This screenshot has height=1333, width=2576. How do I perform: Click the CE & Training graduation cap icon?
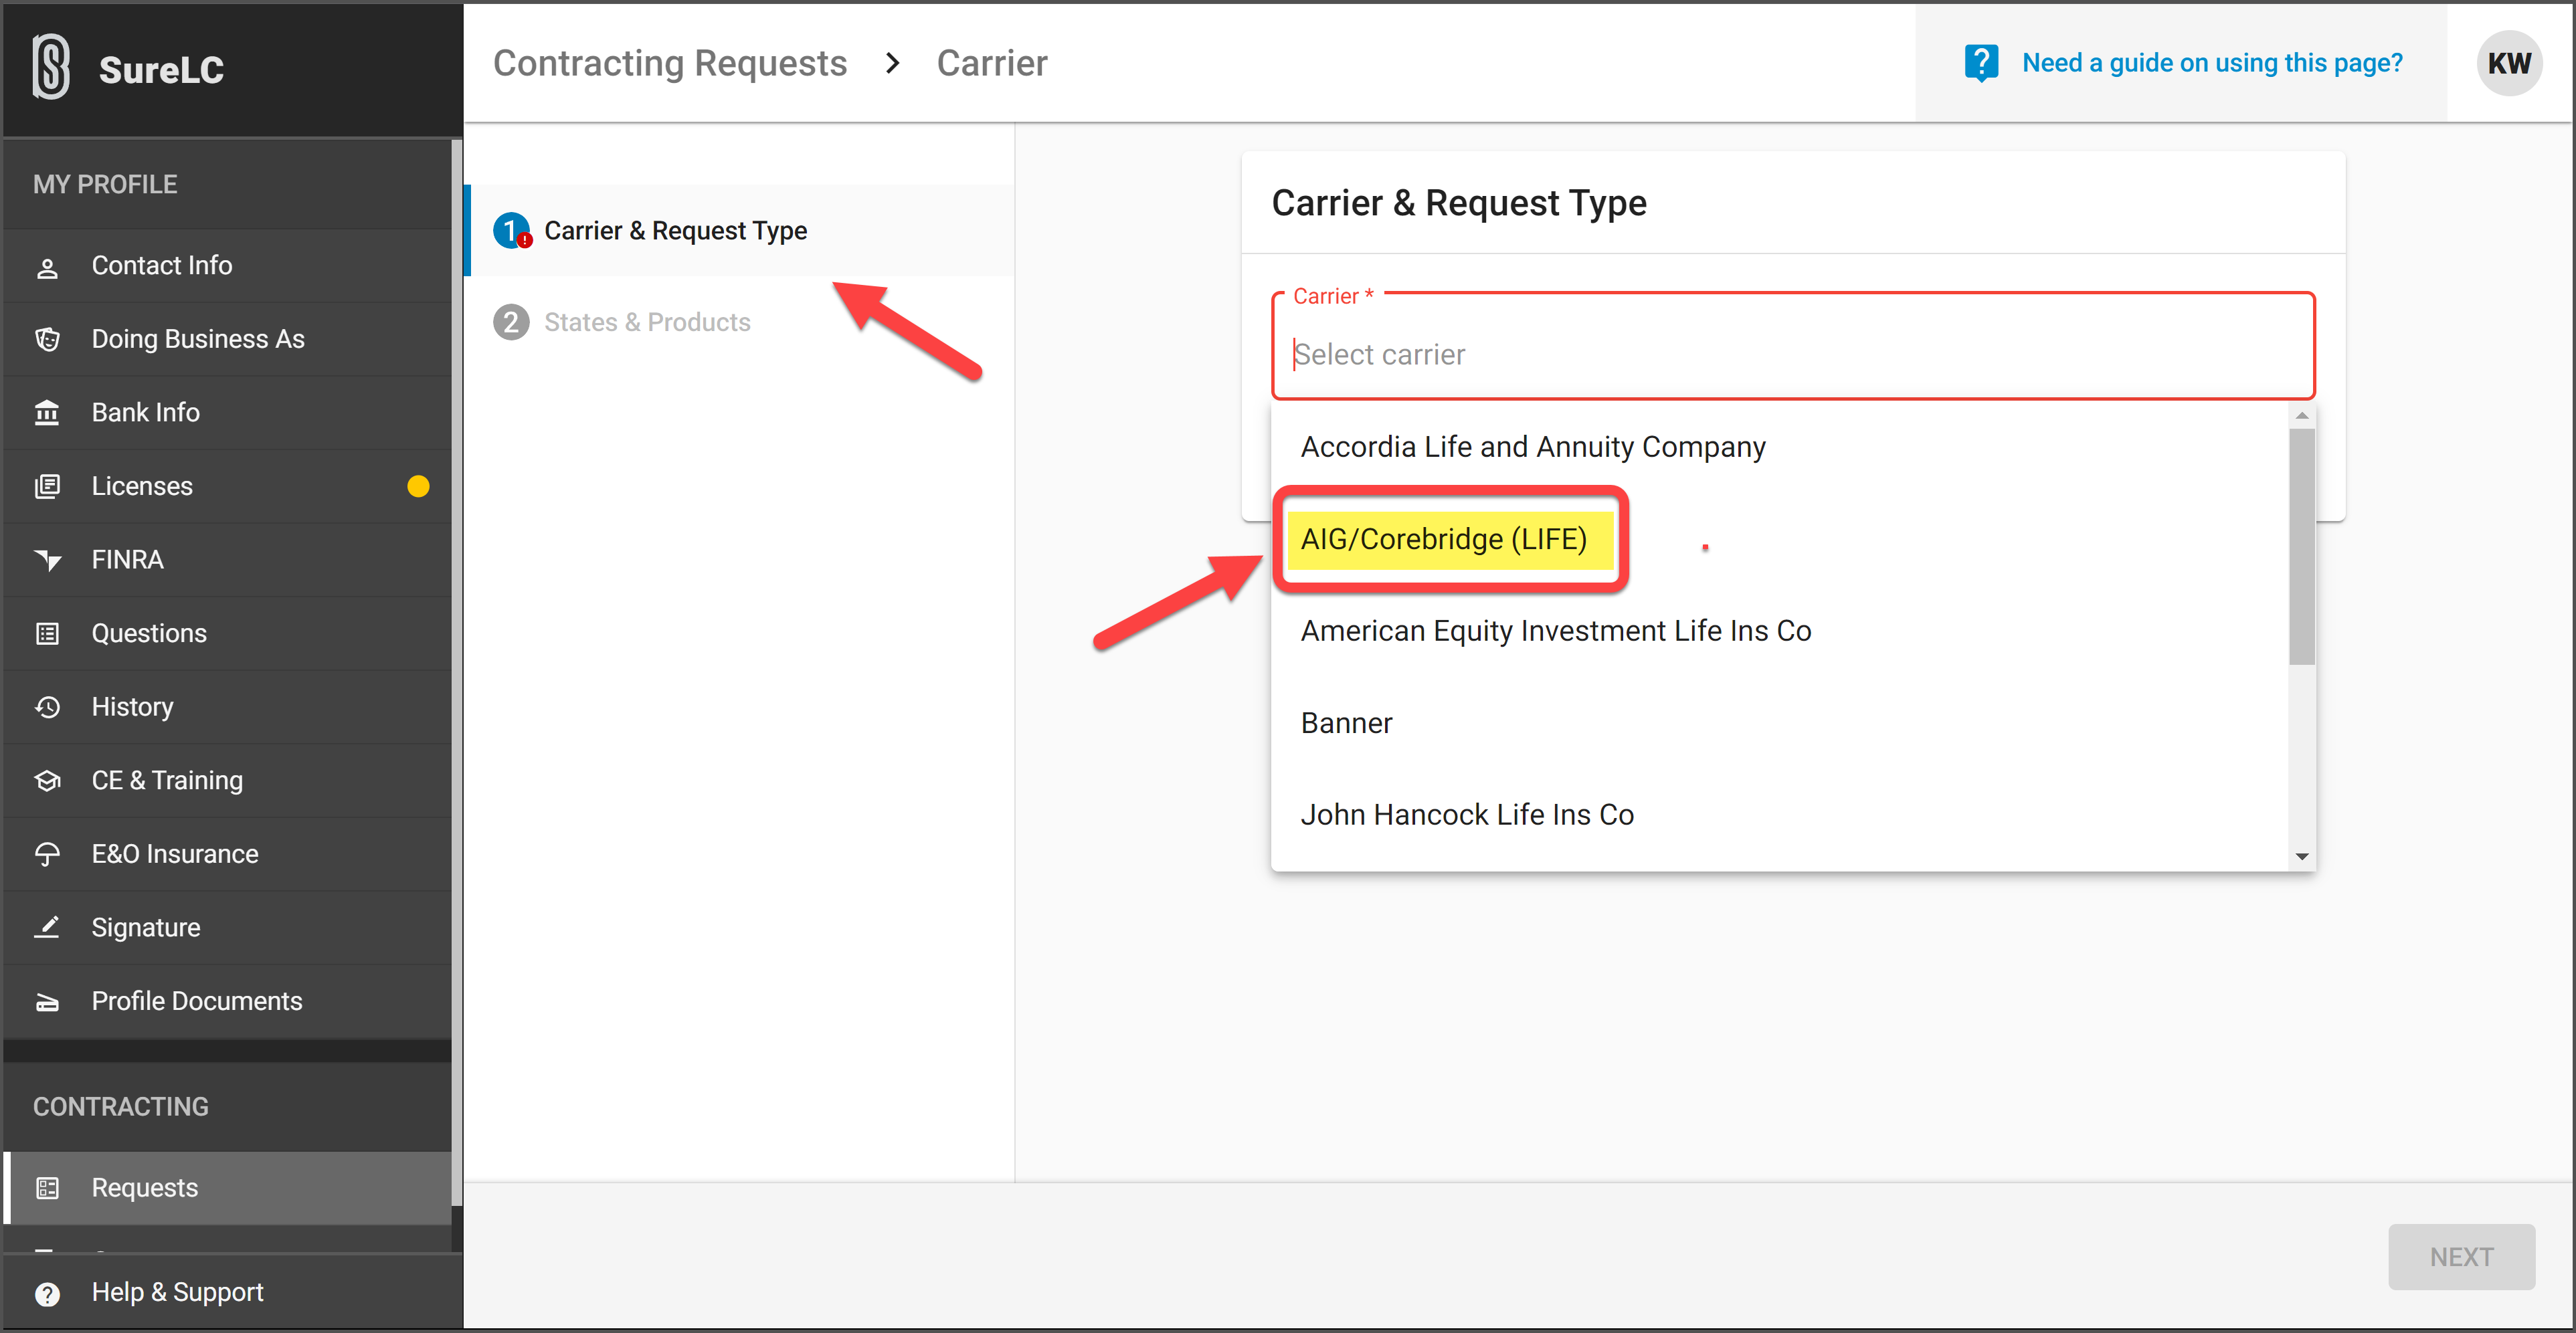(47, 780)
